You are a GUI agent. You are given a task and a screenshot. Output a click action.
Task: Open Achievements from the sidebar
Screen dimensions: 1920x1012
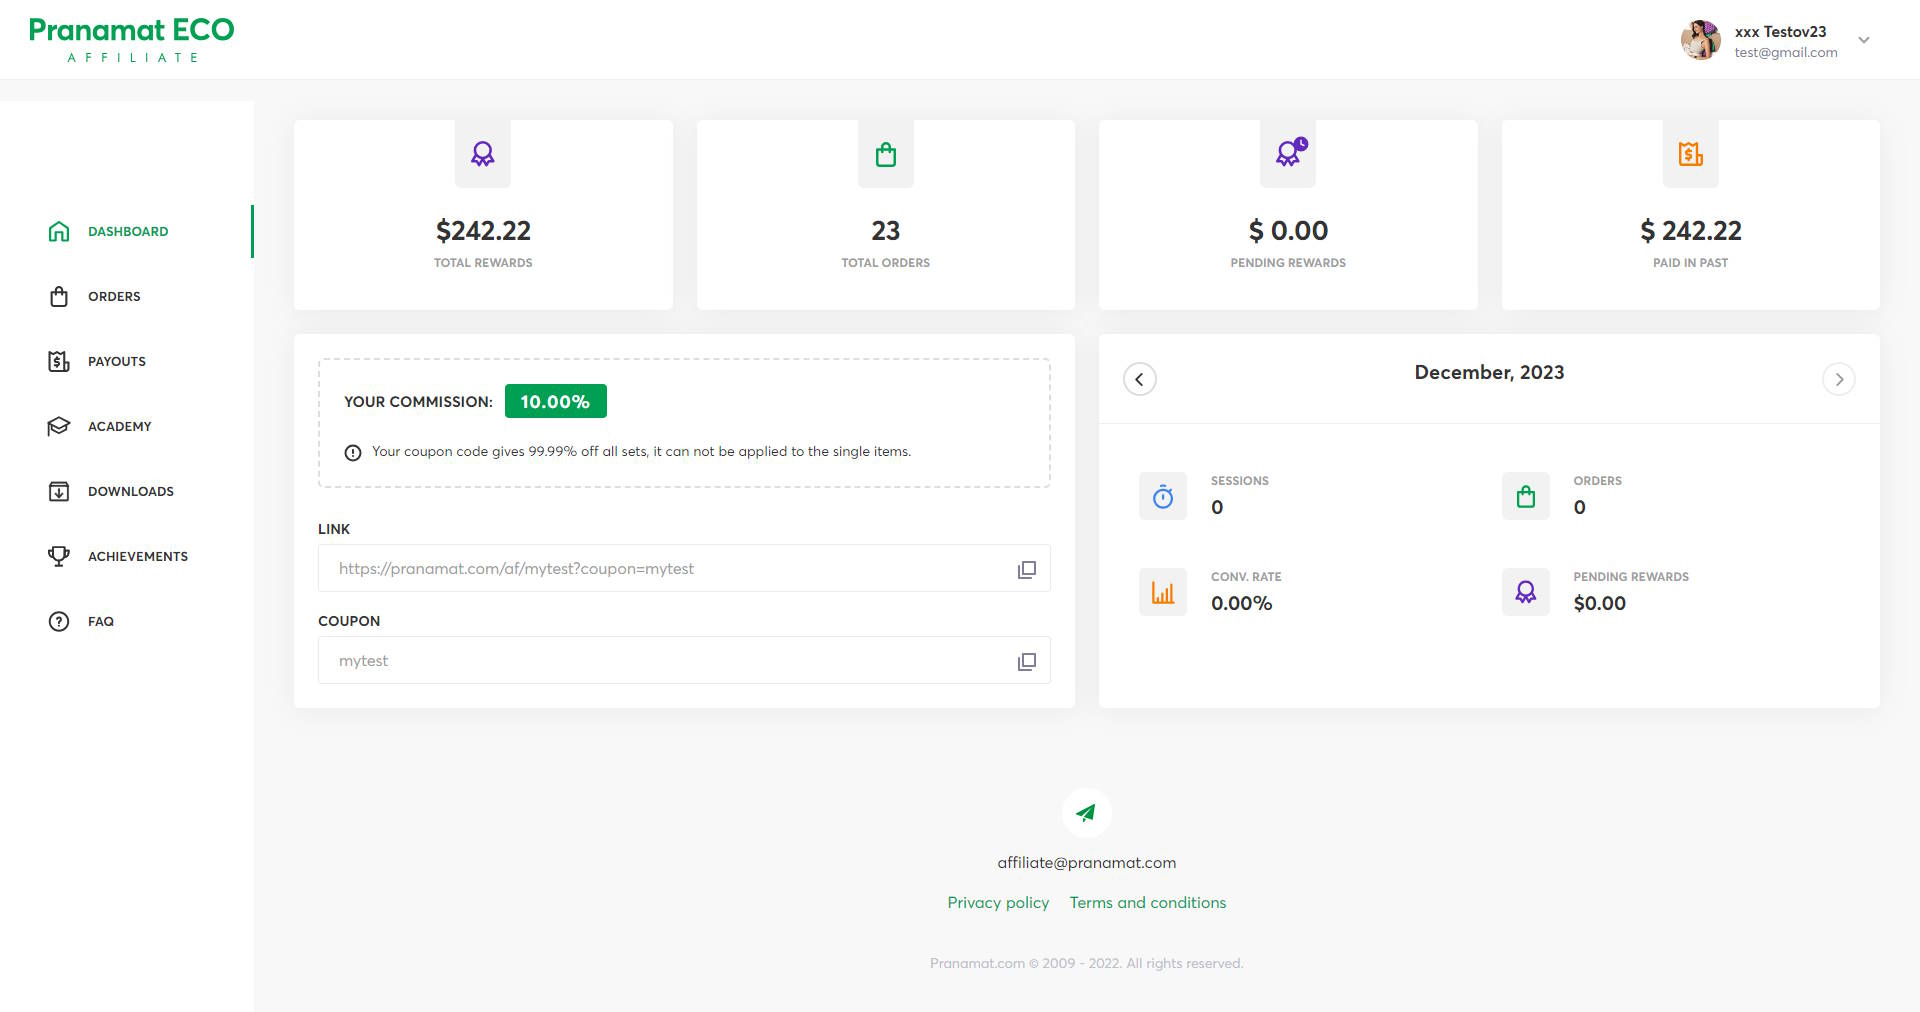(x=137, y=557)
